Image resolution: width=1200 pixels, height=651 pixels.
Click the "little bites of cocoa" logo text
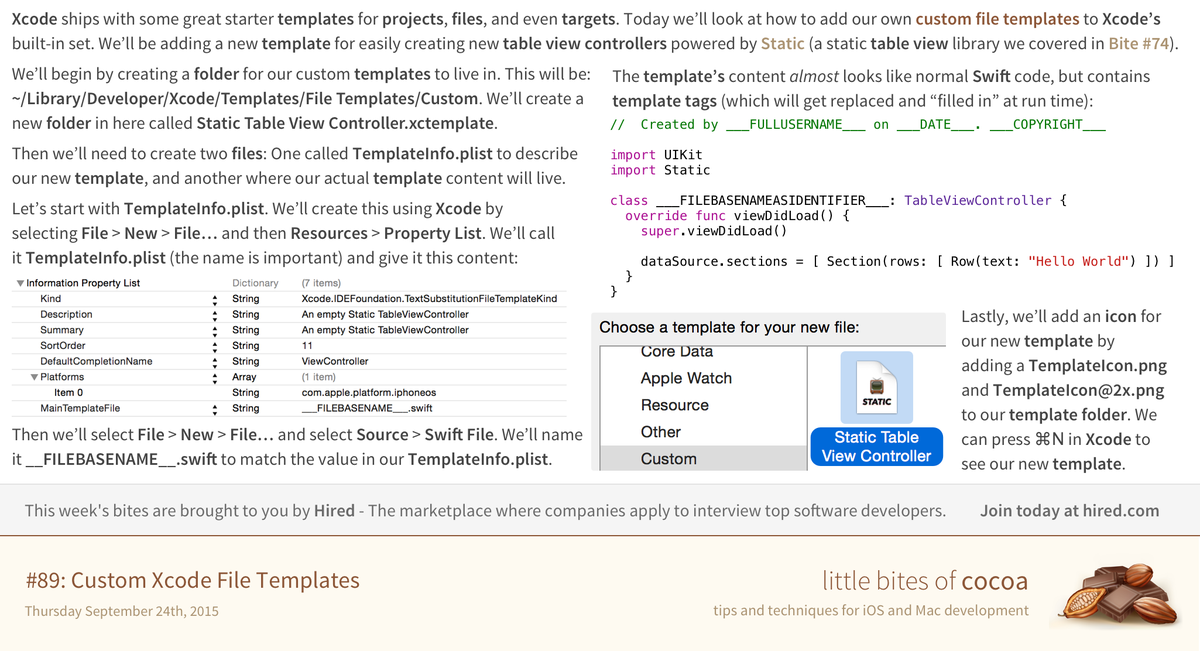pyautogui.click(x=925, y=580)
